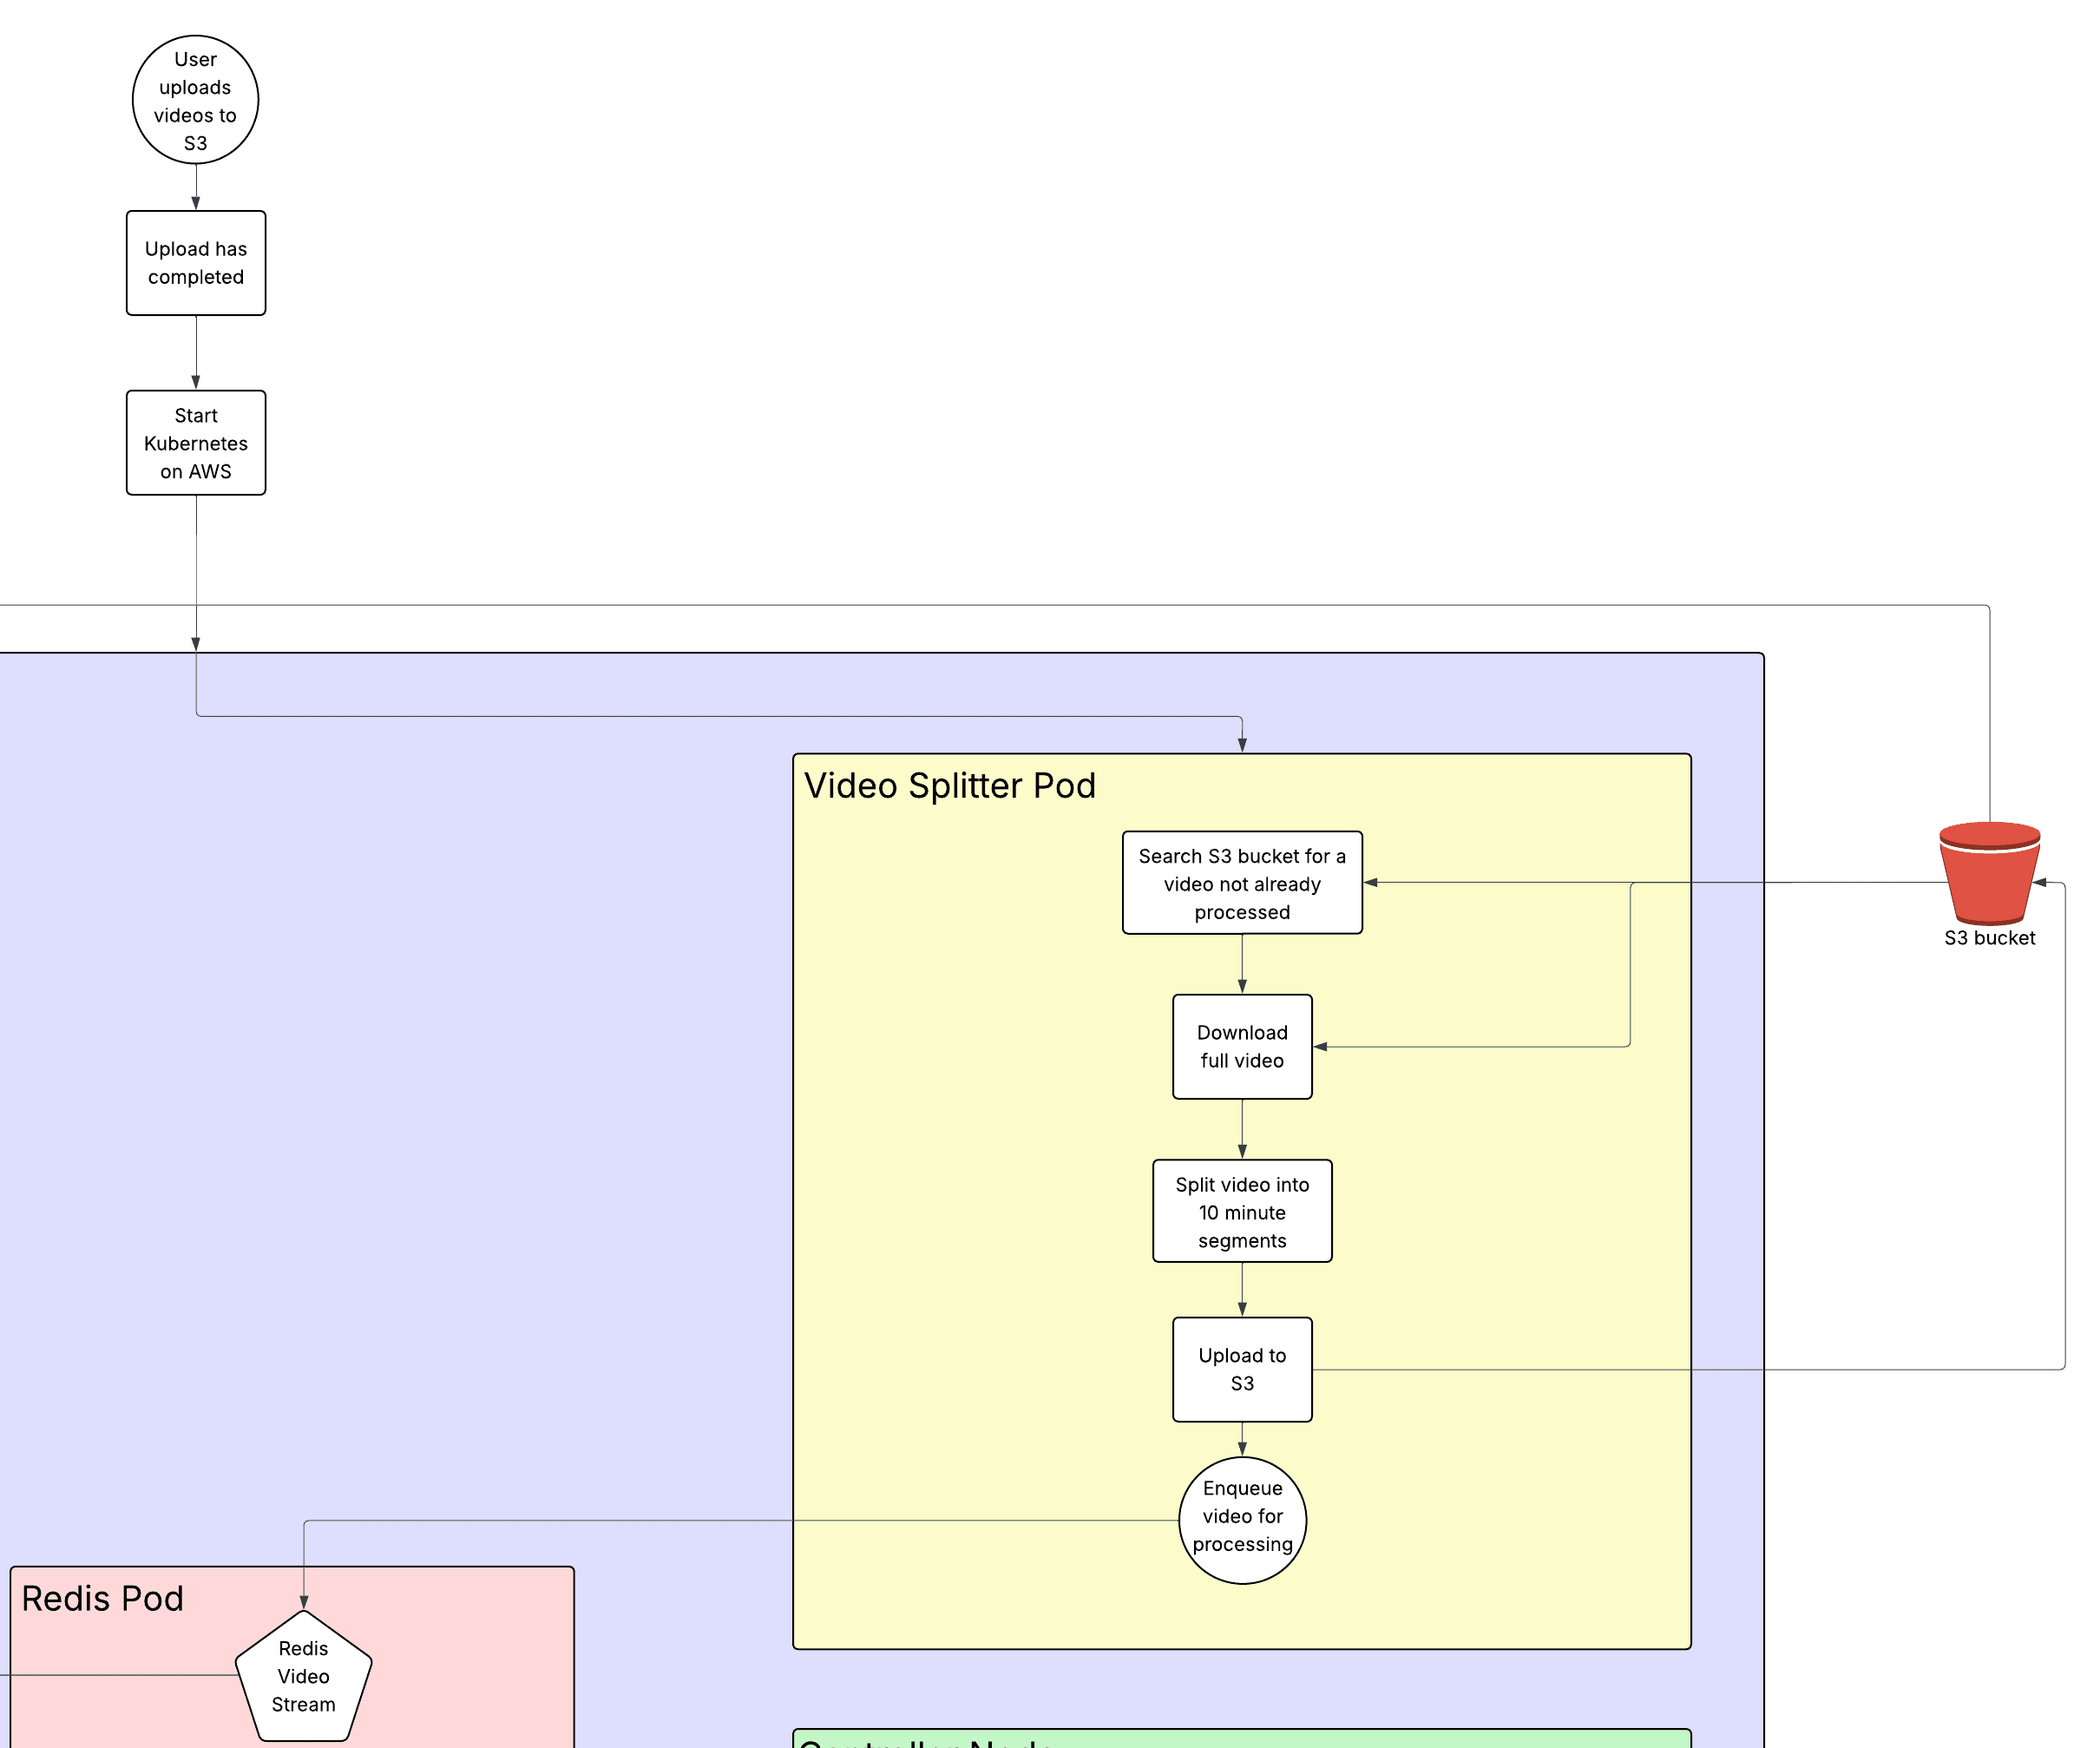Click the 'Upload has completed' box
This screenshot has height=1748, width=2100.
coord(196,263)
